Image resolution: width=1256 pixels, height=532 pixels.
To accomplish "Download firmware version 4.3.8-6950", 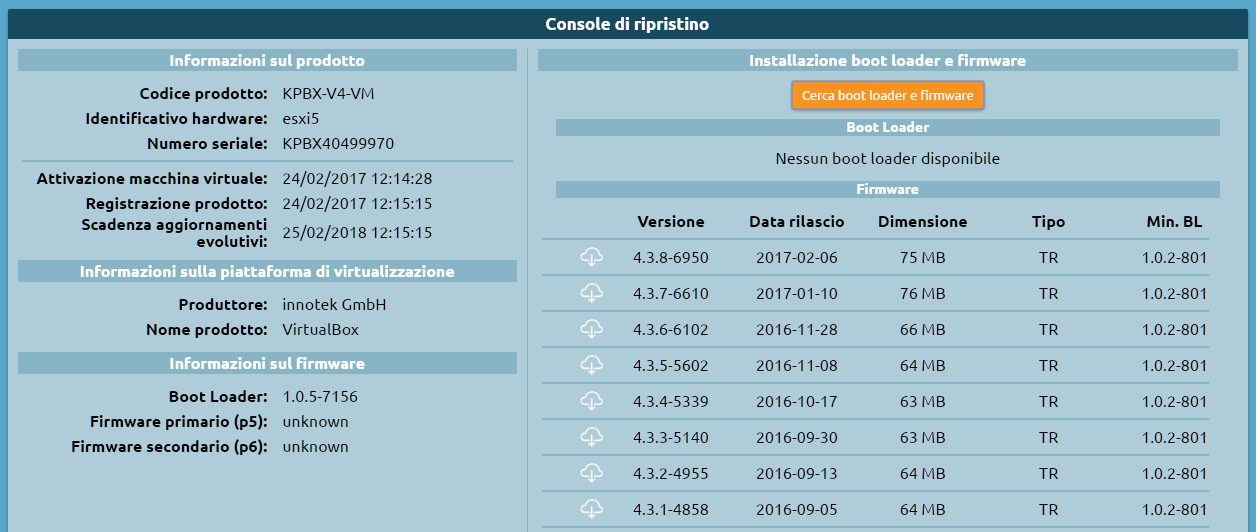I will tap(591, 257).
